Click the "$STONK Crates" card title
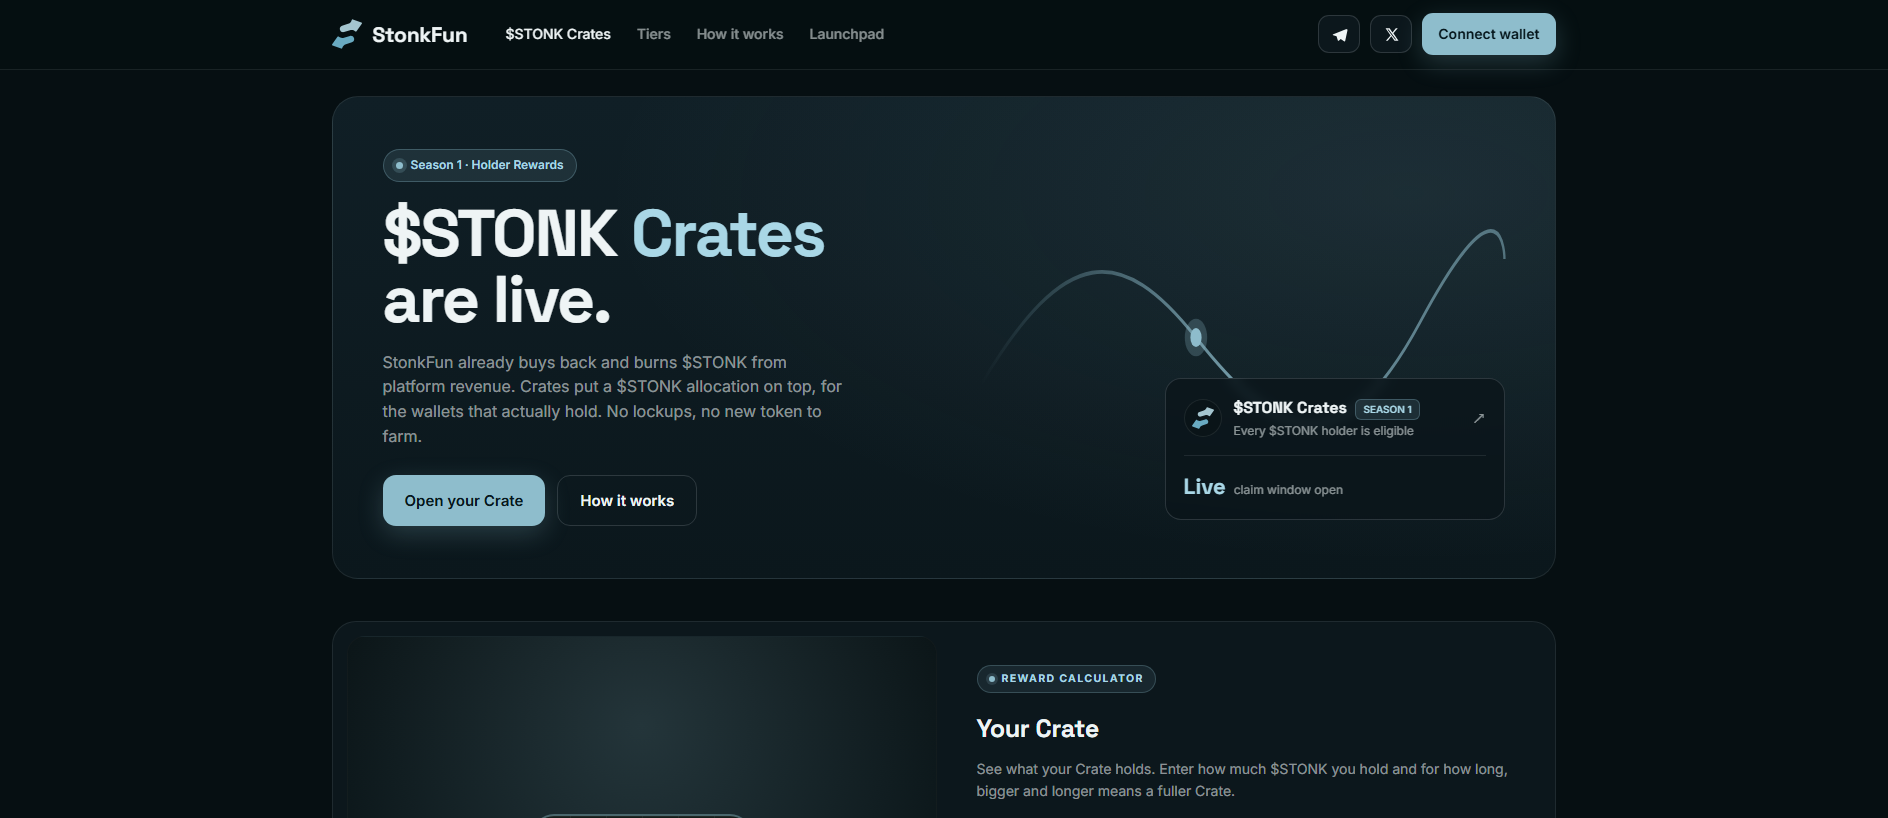 coord(1290,408)
